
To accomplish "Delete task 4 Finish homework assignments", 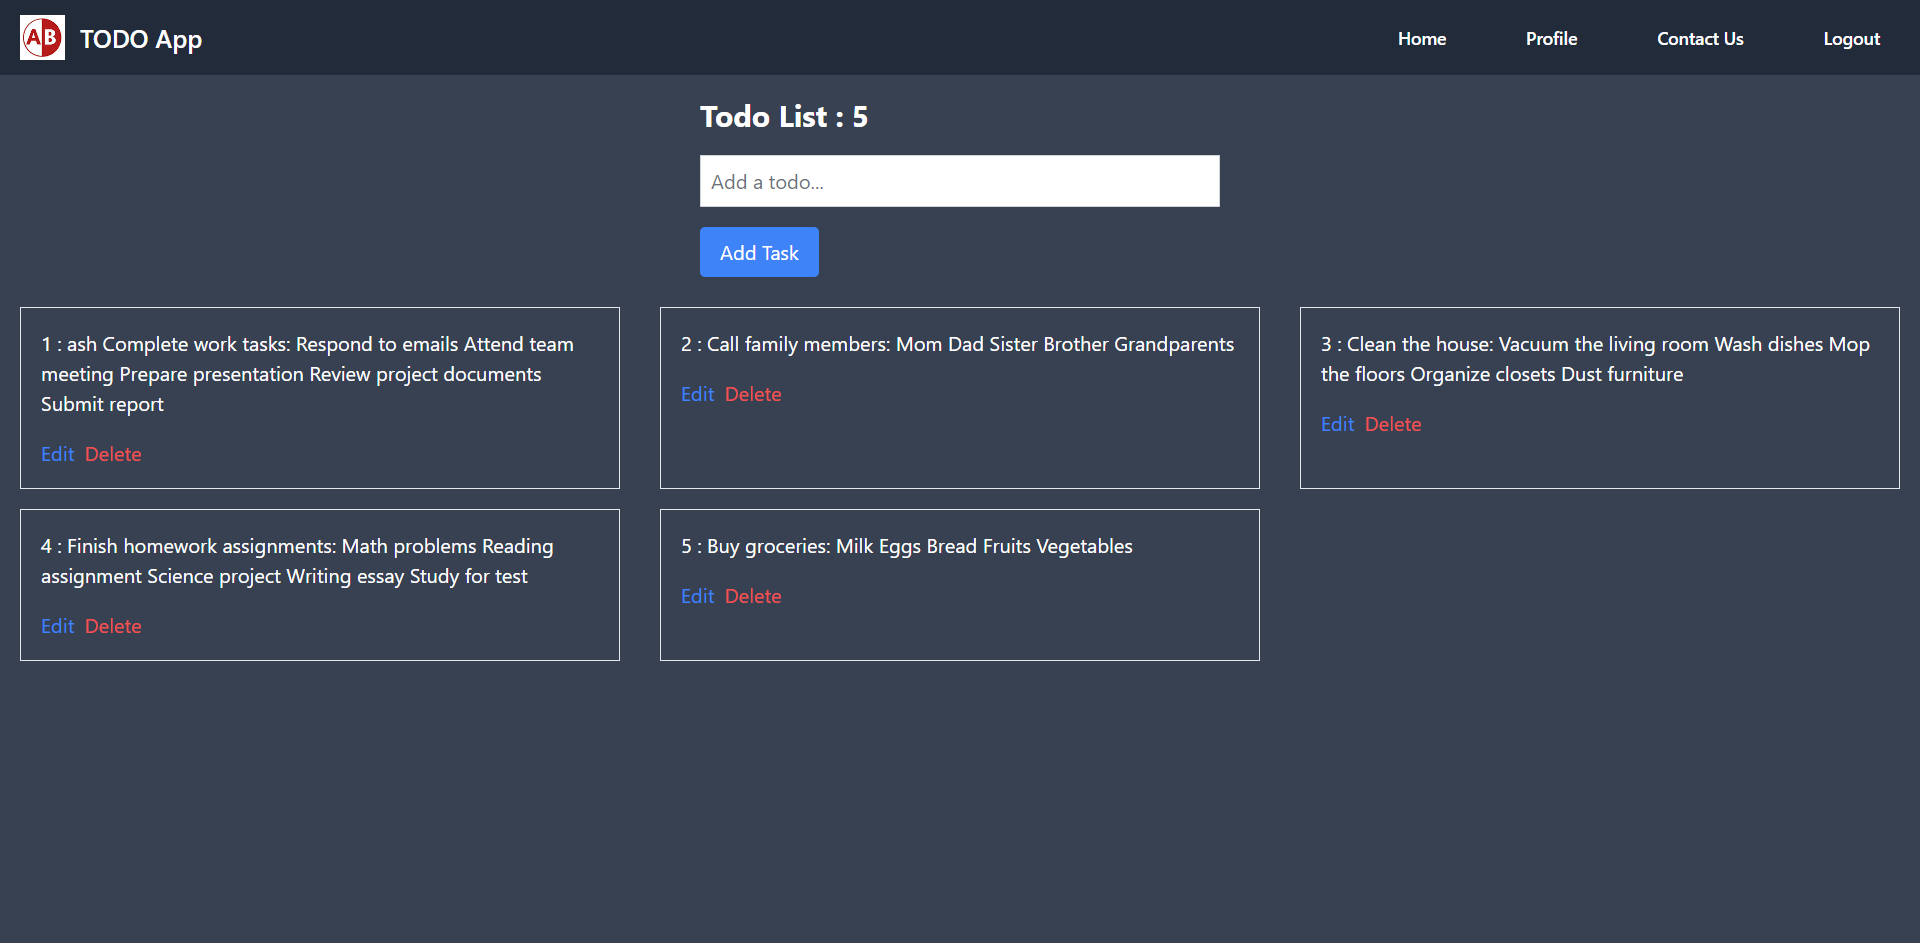I will click(113, 626).
